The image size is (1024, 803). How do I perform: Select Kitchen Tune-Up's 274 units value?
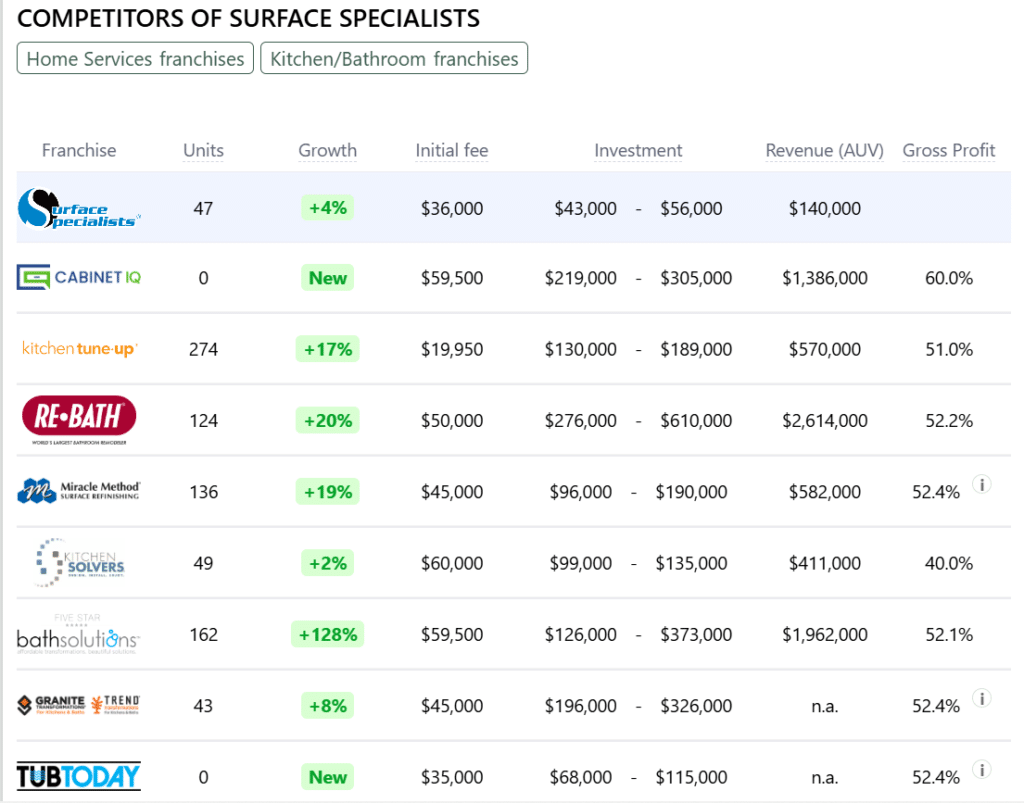click(203, 349)
